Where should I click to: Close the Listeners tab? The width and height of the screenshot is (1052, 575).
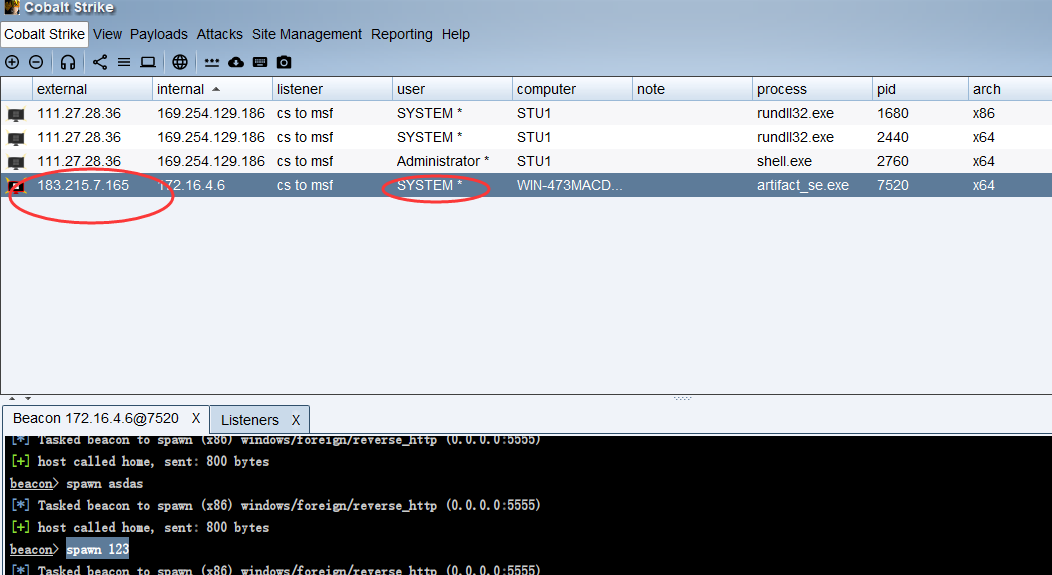[295, 420]
